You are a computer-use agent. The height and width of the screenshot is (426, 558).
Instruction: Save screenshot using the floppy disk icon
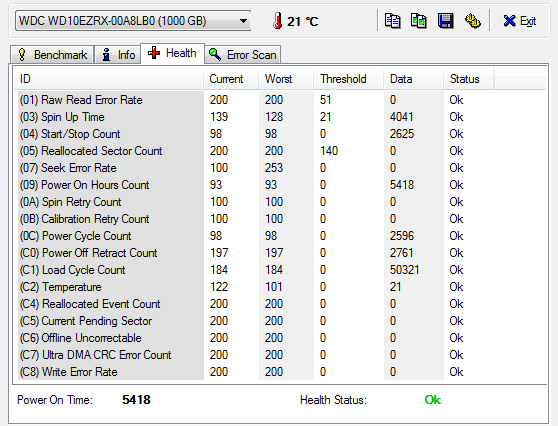click(446, 21)
